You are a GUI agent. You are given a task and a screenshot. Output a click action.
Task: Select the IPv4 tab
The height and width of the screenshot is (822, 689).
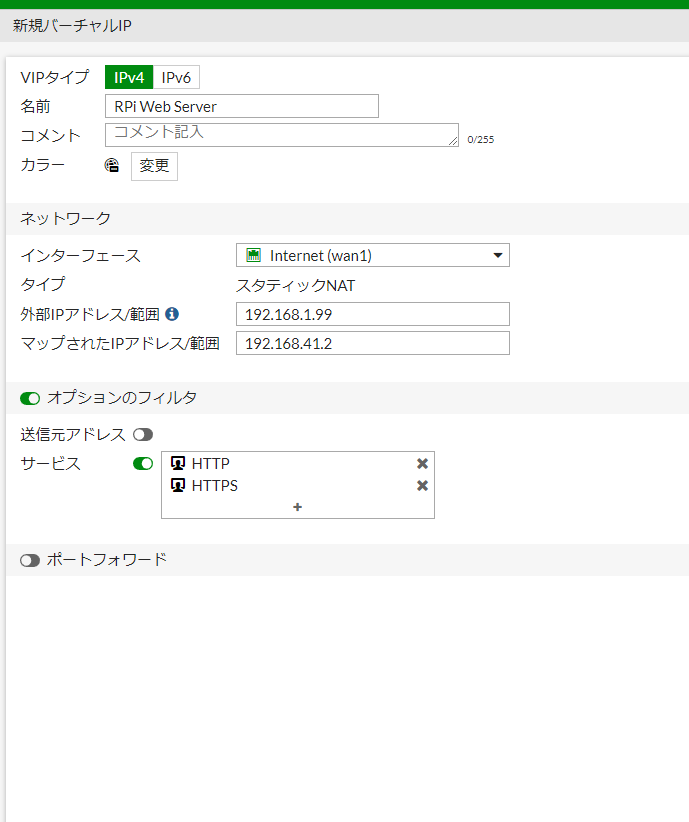pos(128,77)
